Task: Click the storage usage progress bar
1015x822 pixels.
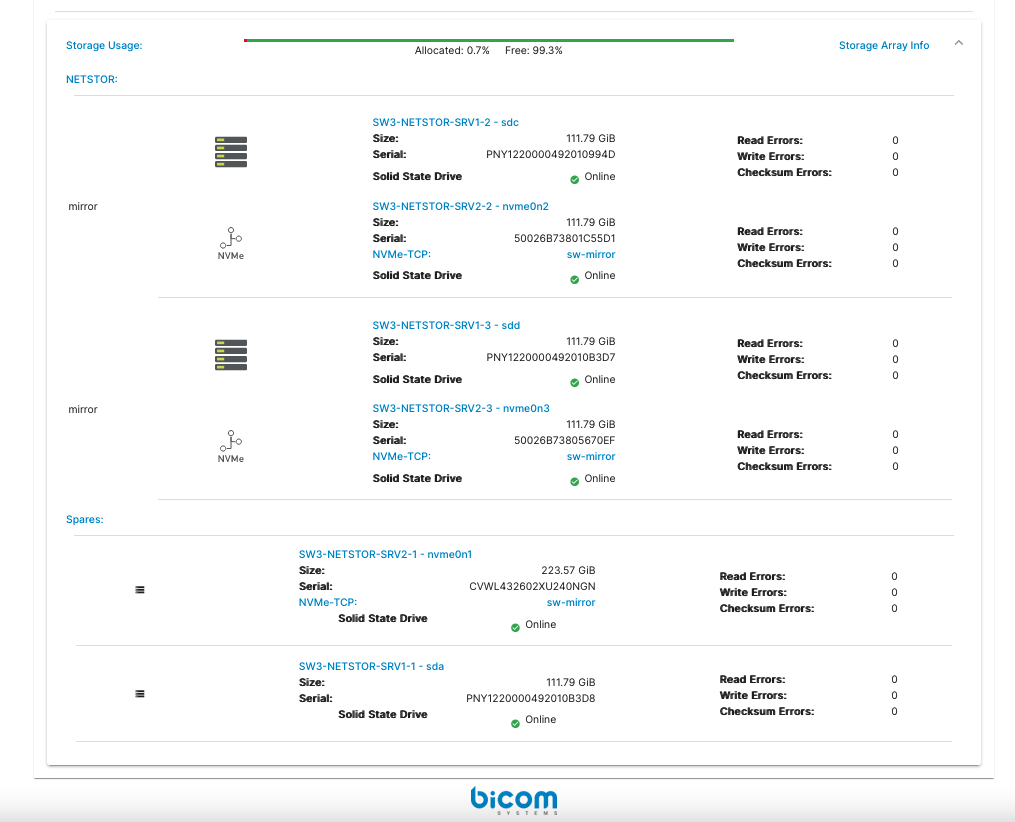Action: click(x=488, y=41)
